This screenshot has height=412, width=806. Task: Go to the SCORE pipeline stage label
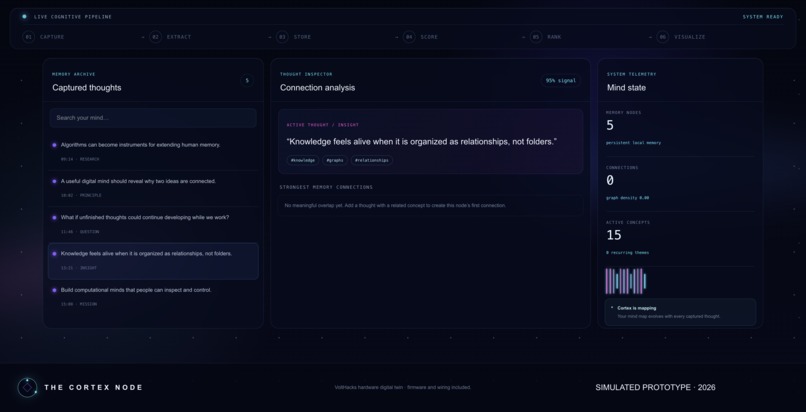coord(429,37)
